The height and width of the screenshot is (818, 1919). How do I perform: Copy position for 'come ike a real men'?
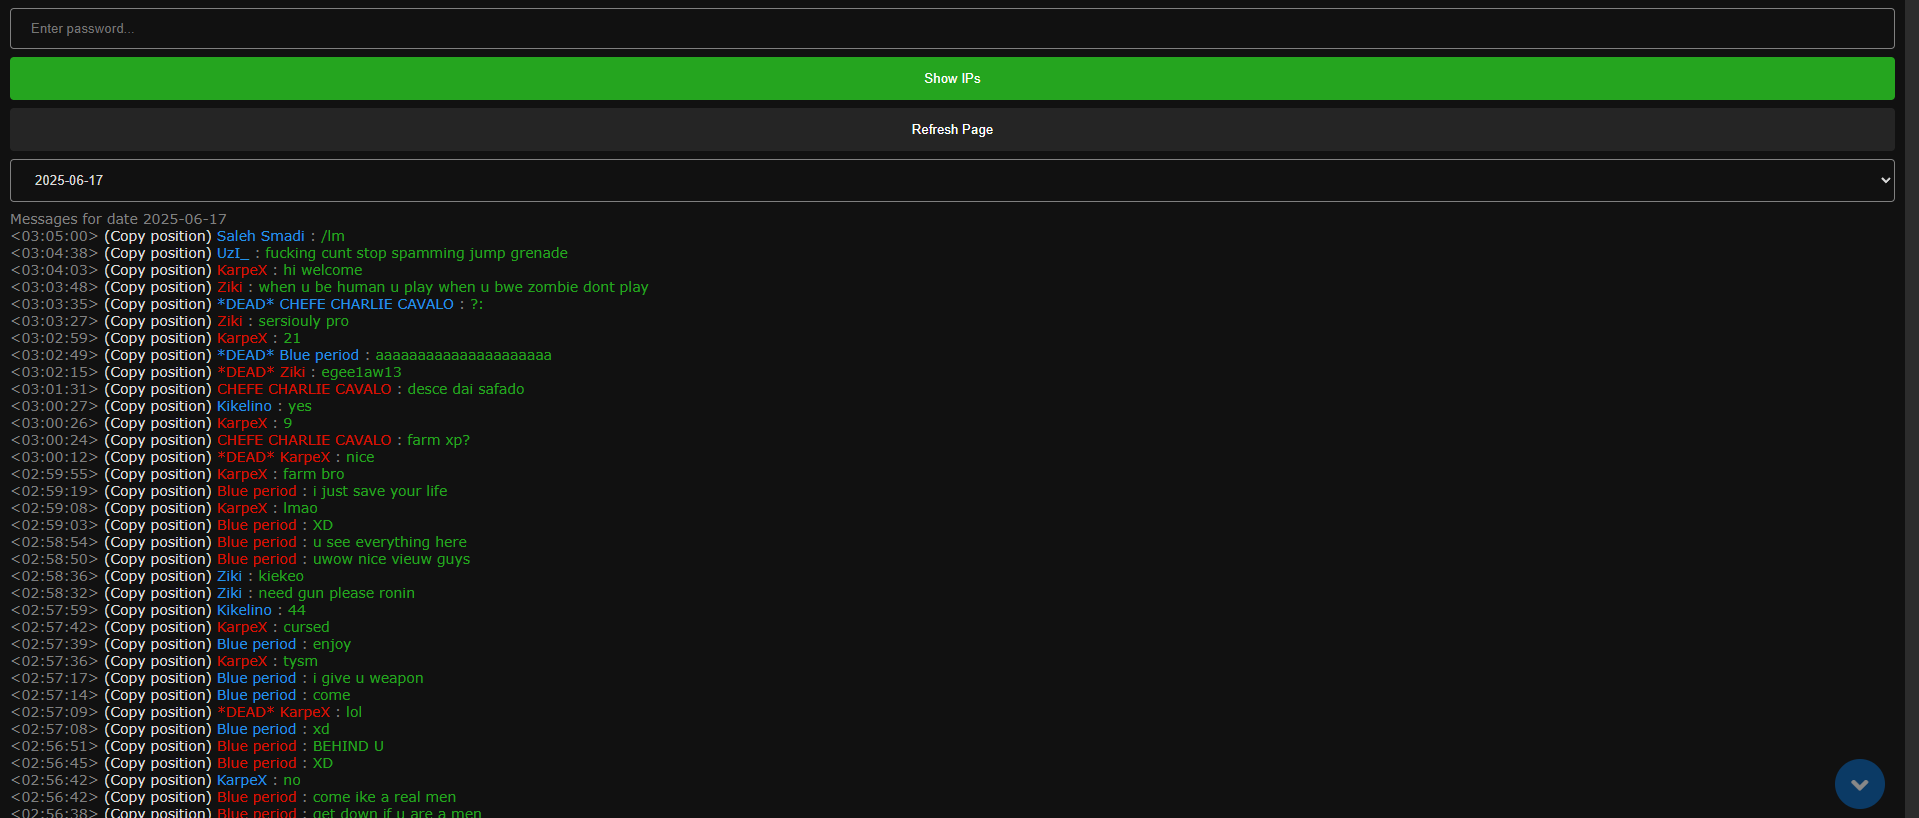[158, 798]
